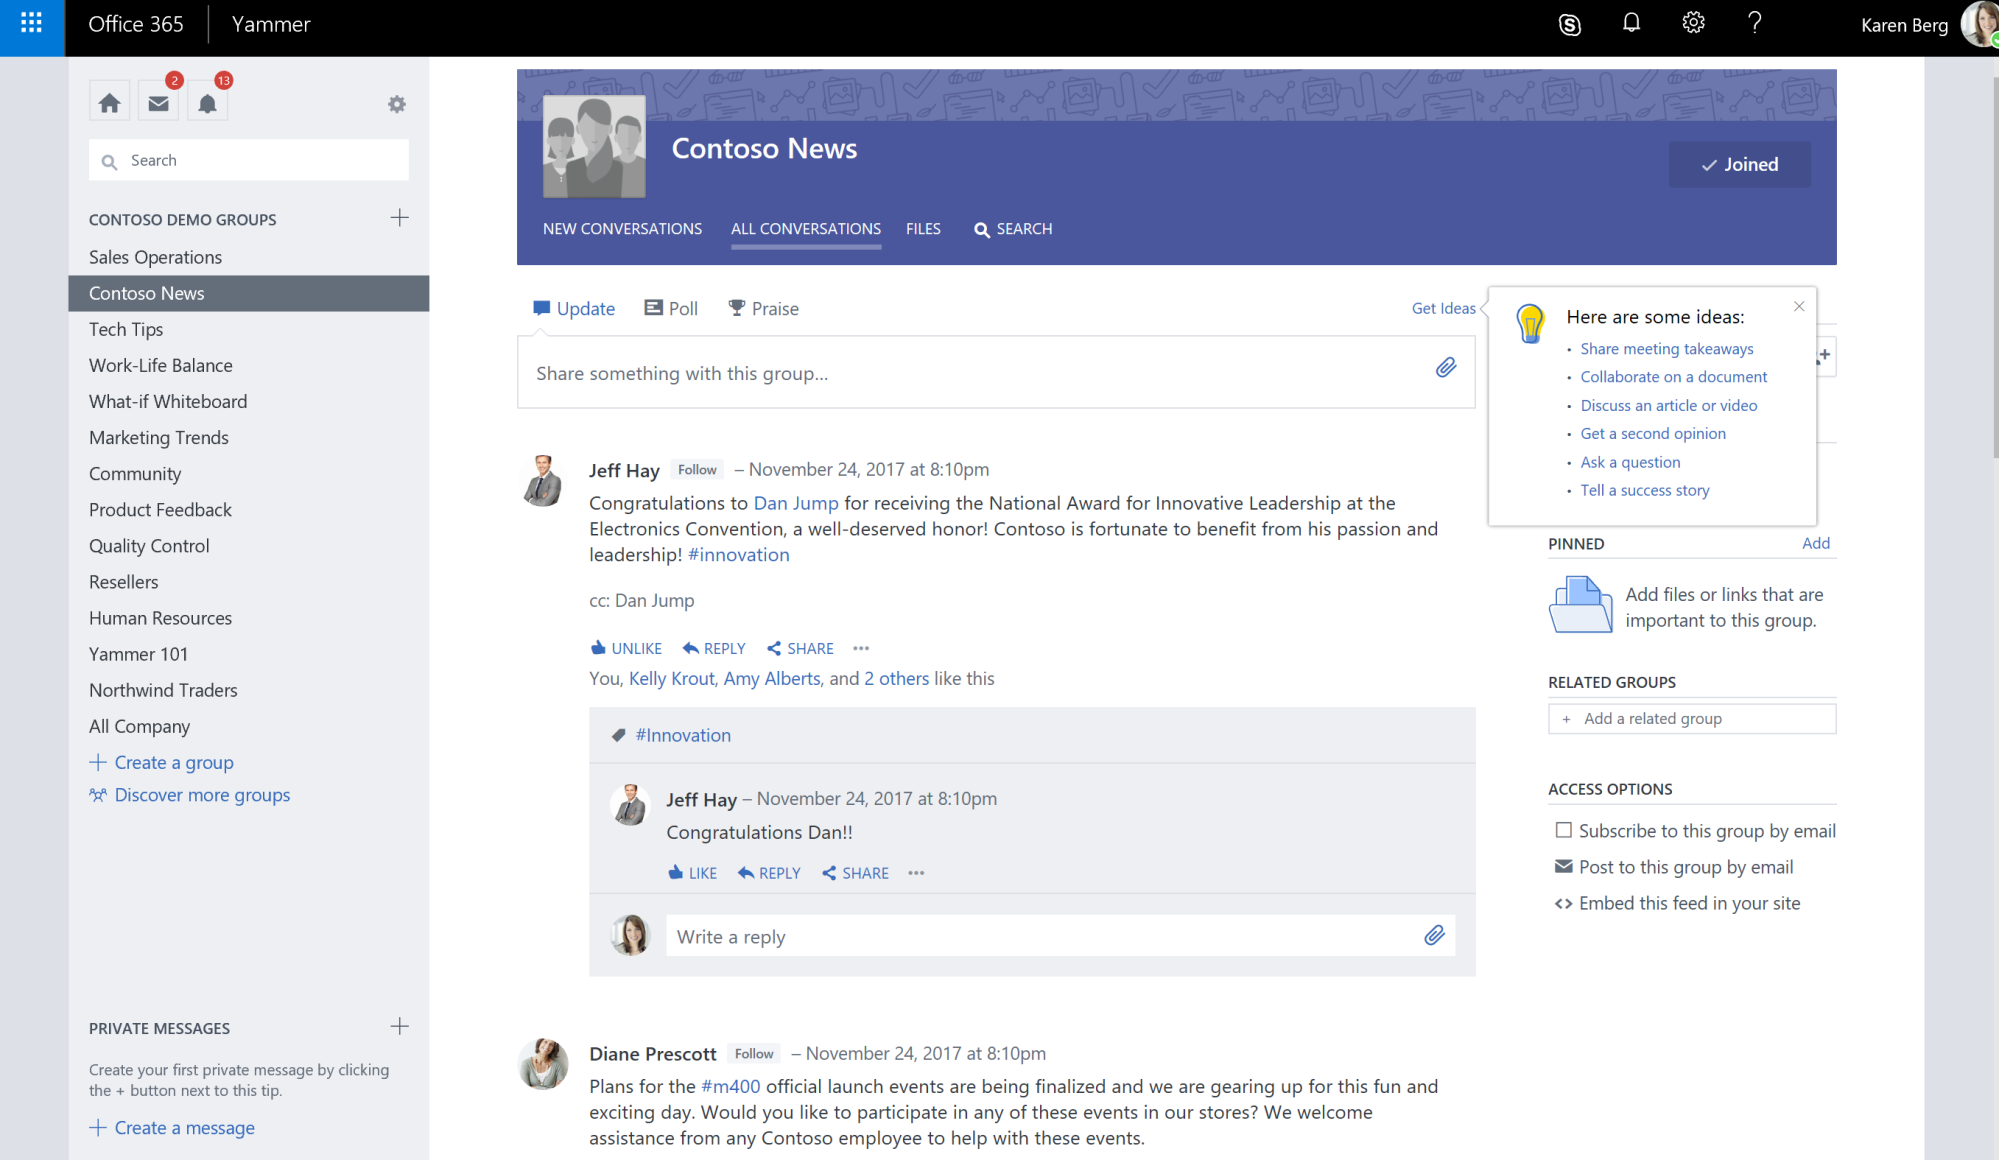Add a pinned file or link
1999x1160 pixels.
tap(1815, 543)
